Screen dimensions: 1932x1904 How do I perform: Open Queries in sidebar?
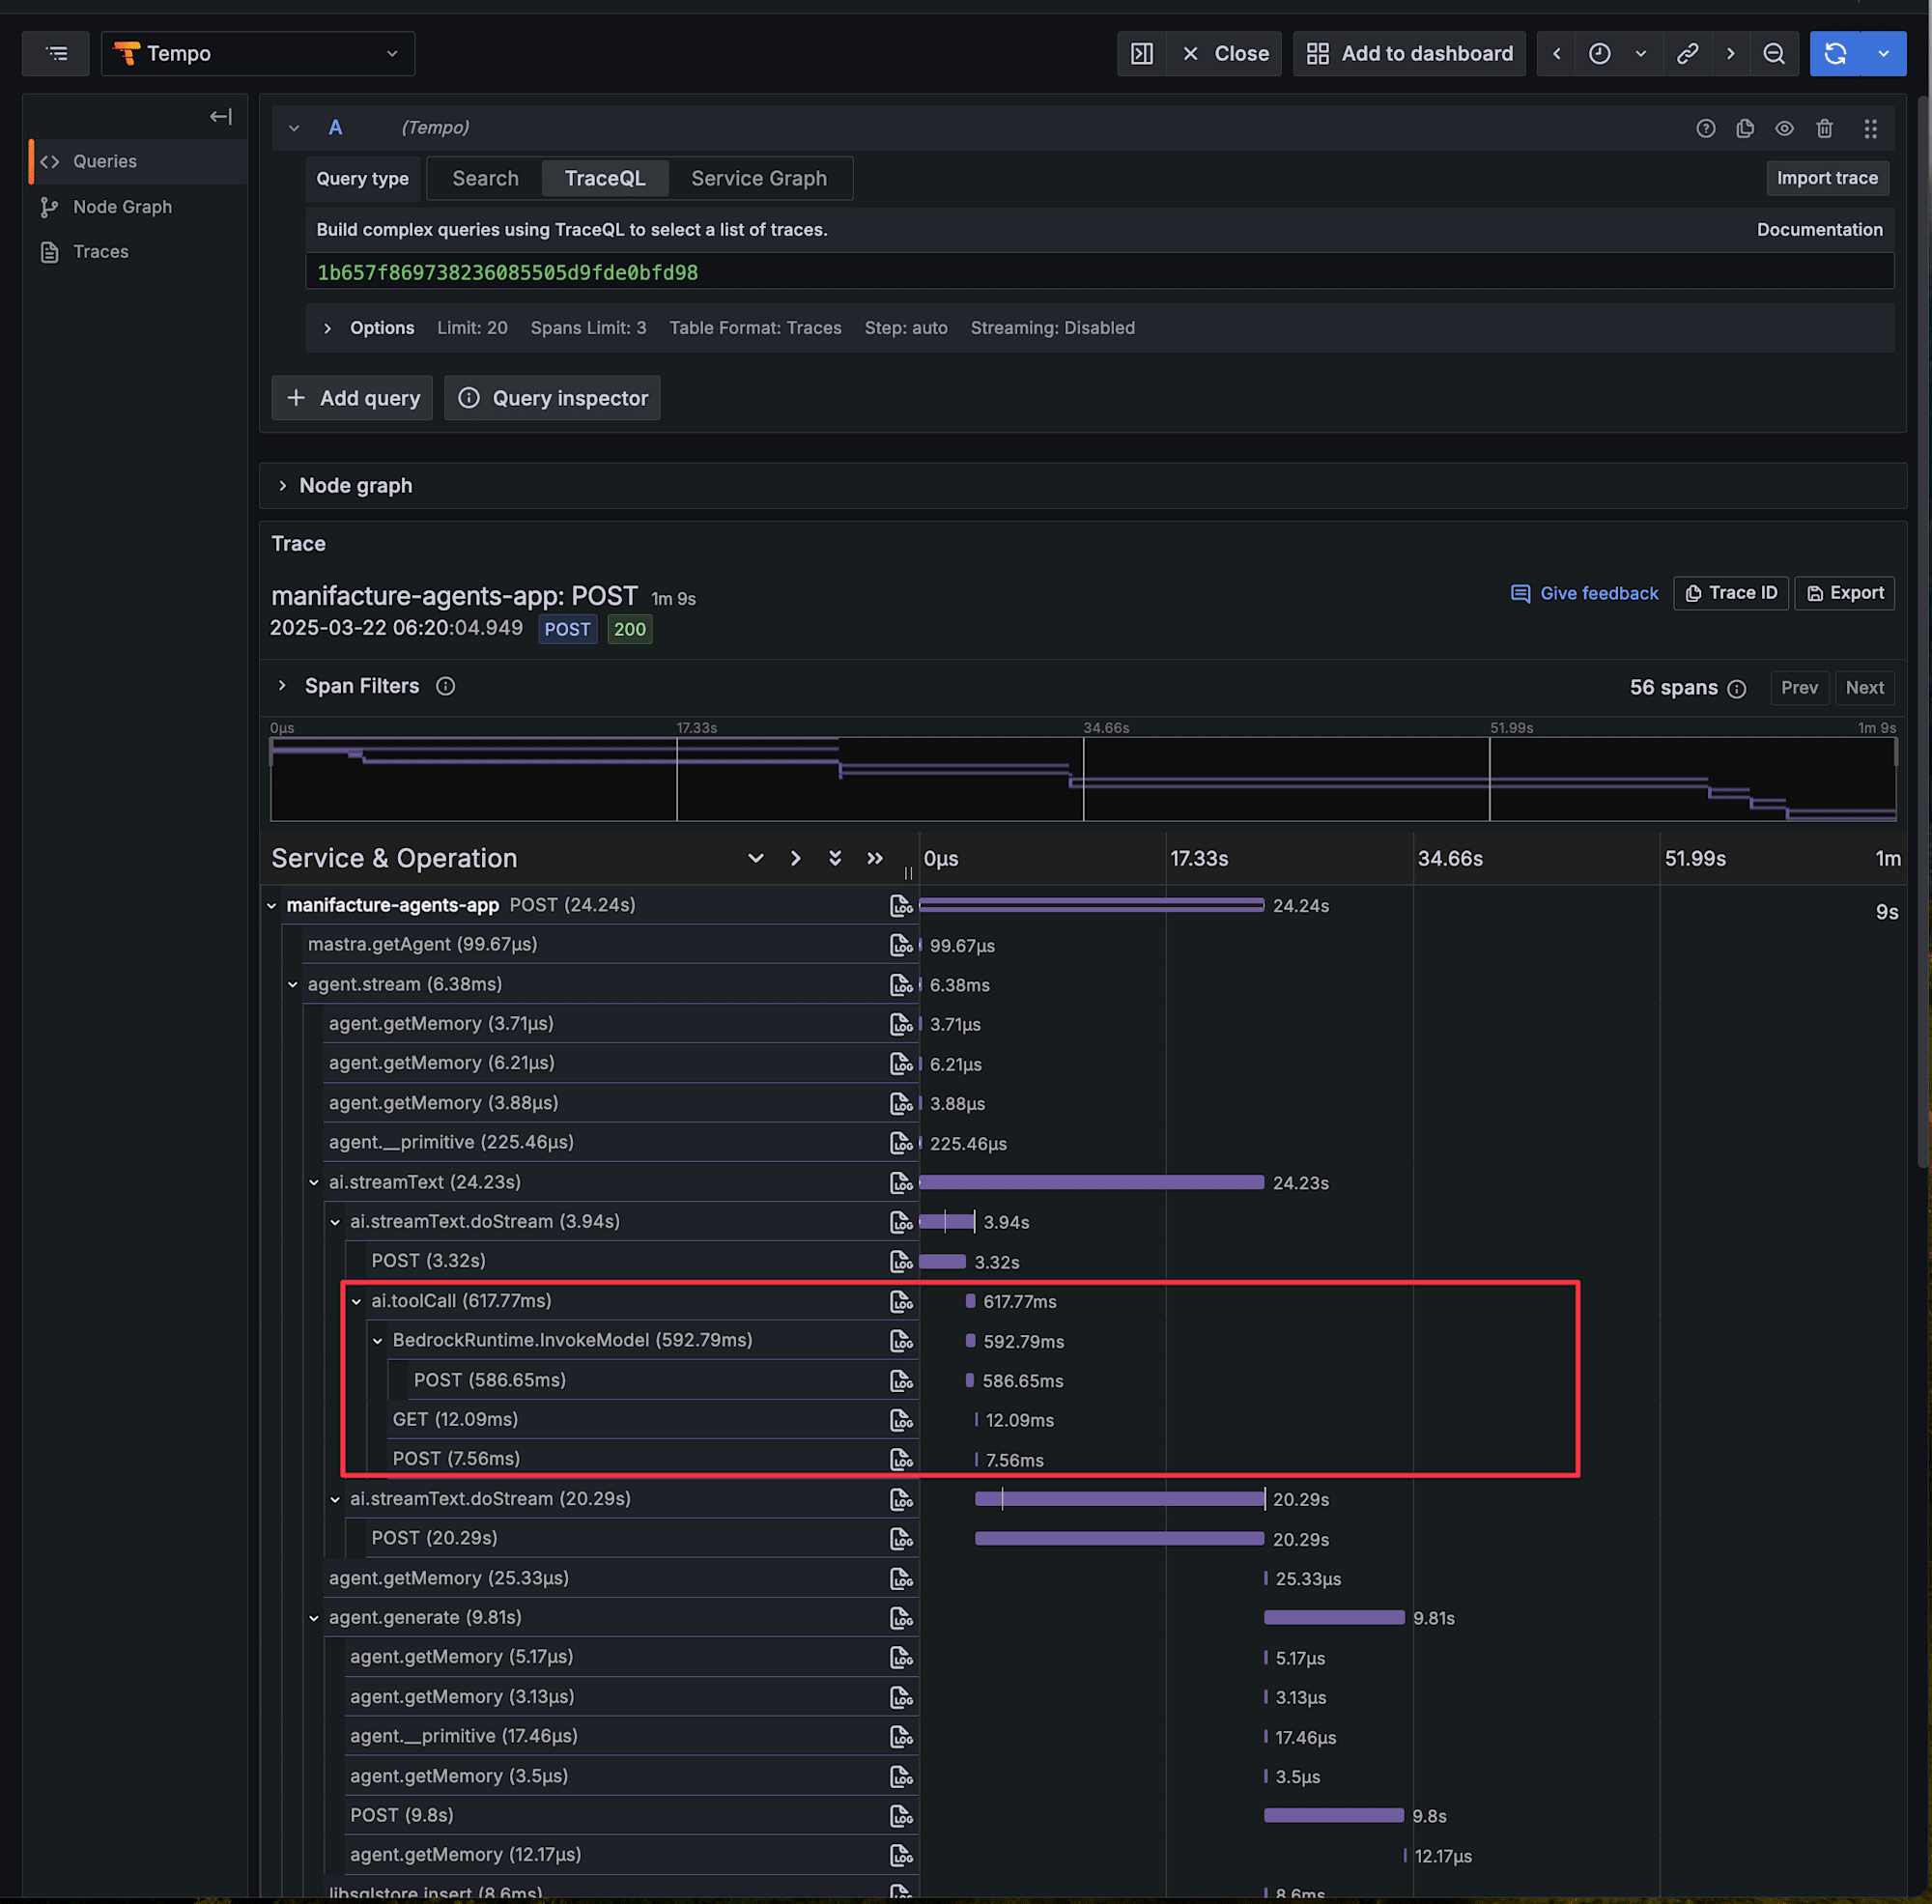(x=138, y=162)
